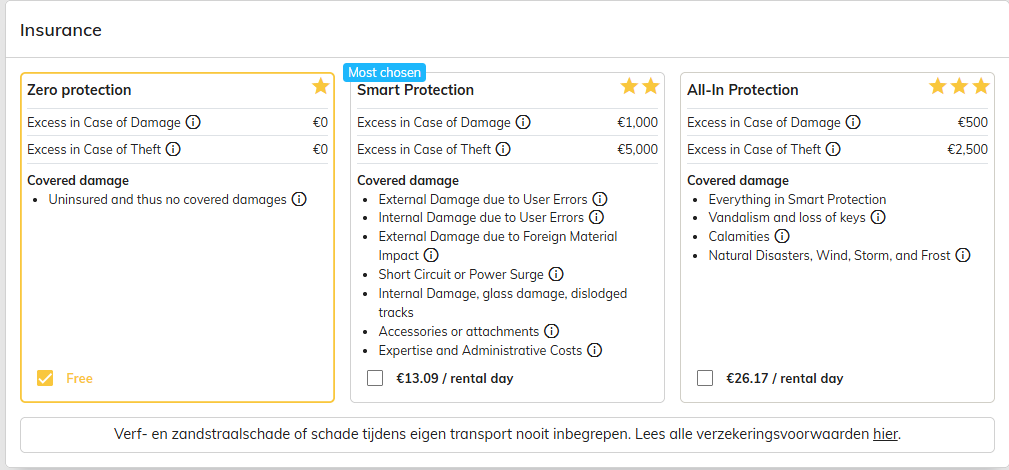Show info for External Damage due to User Errors

(600, 199)
